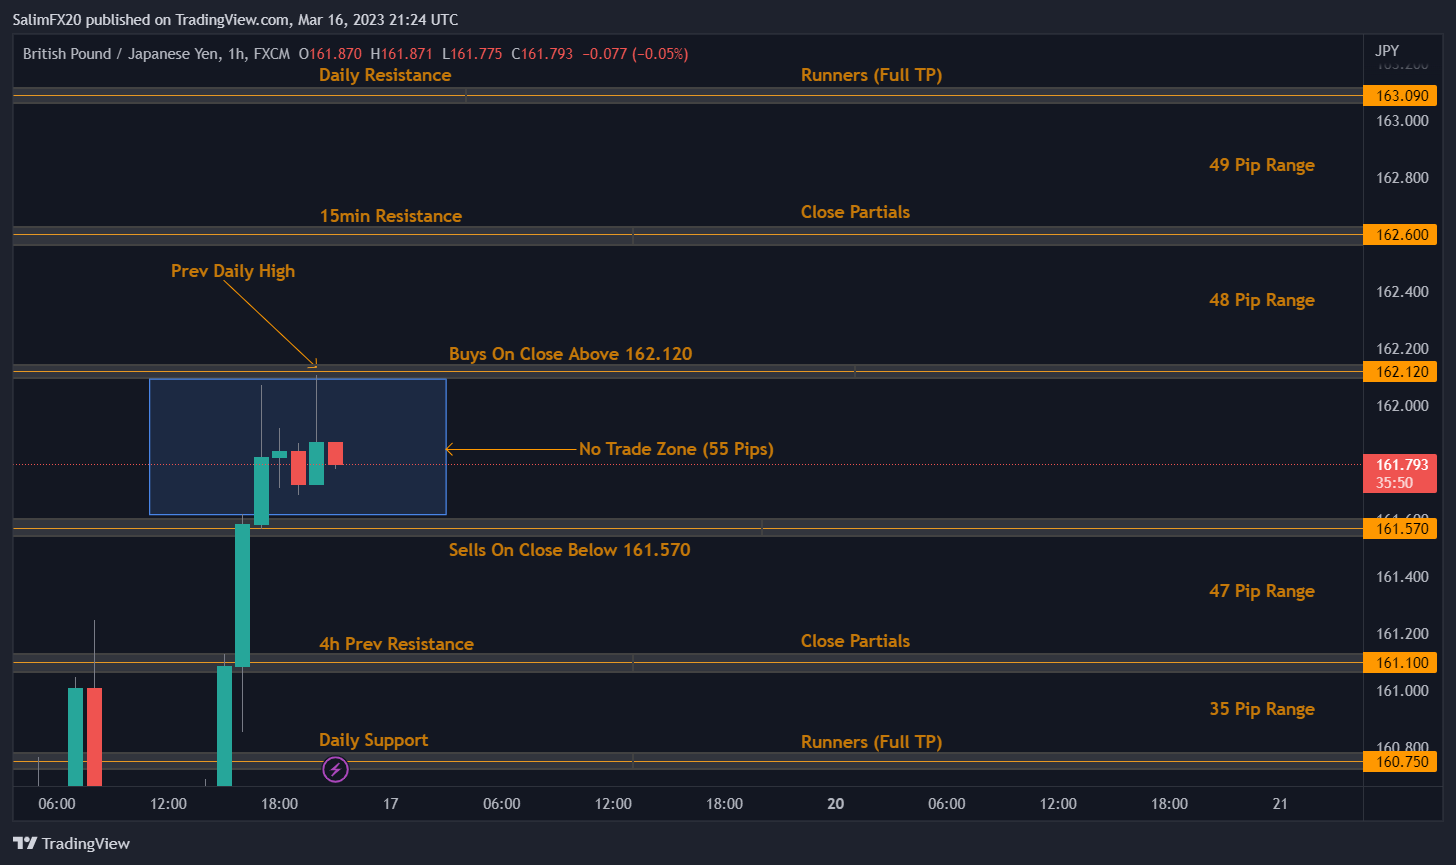Click the 'Sells On Close Below 161.570' annotation
The width and height of the screenshot is (1456, 865).
[x=569, y=550]
